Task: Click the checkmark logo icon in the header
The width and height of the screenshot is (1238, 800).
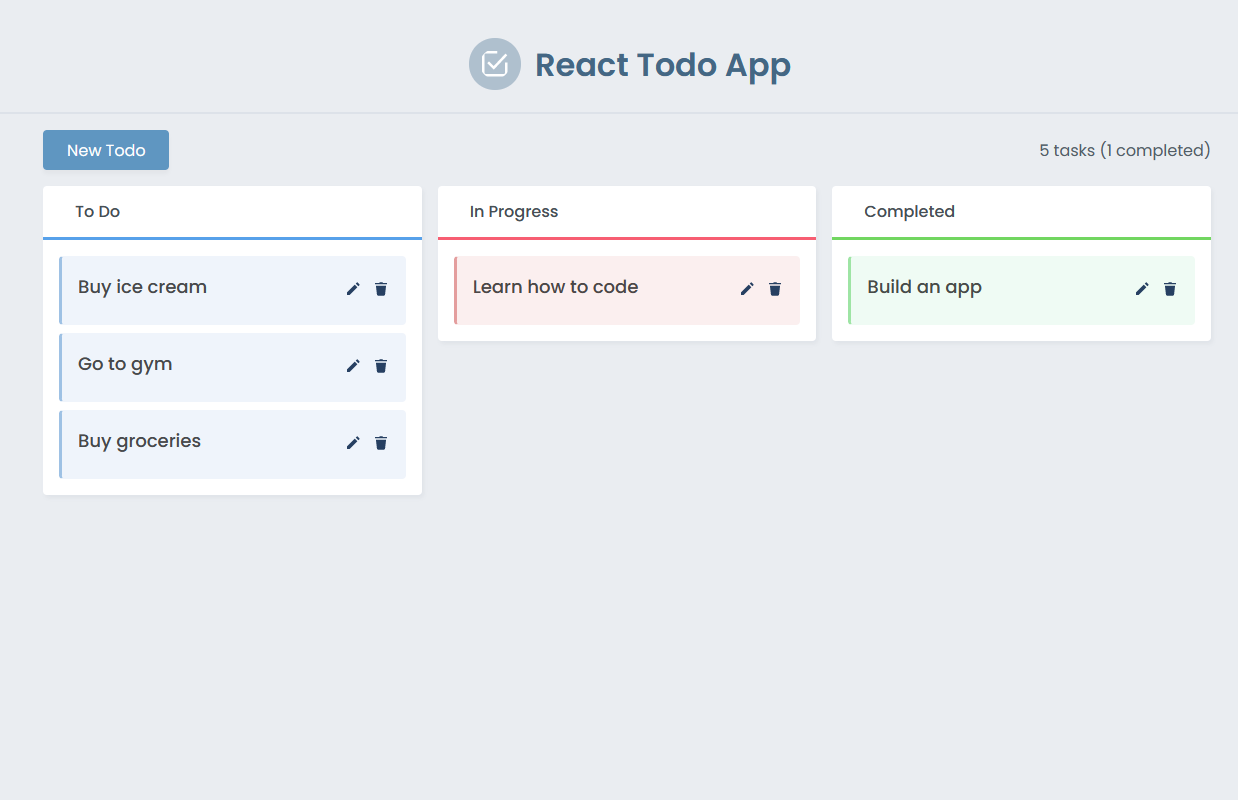Action: click(x=495, y=64)
